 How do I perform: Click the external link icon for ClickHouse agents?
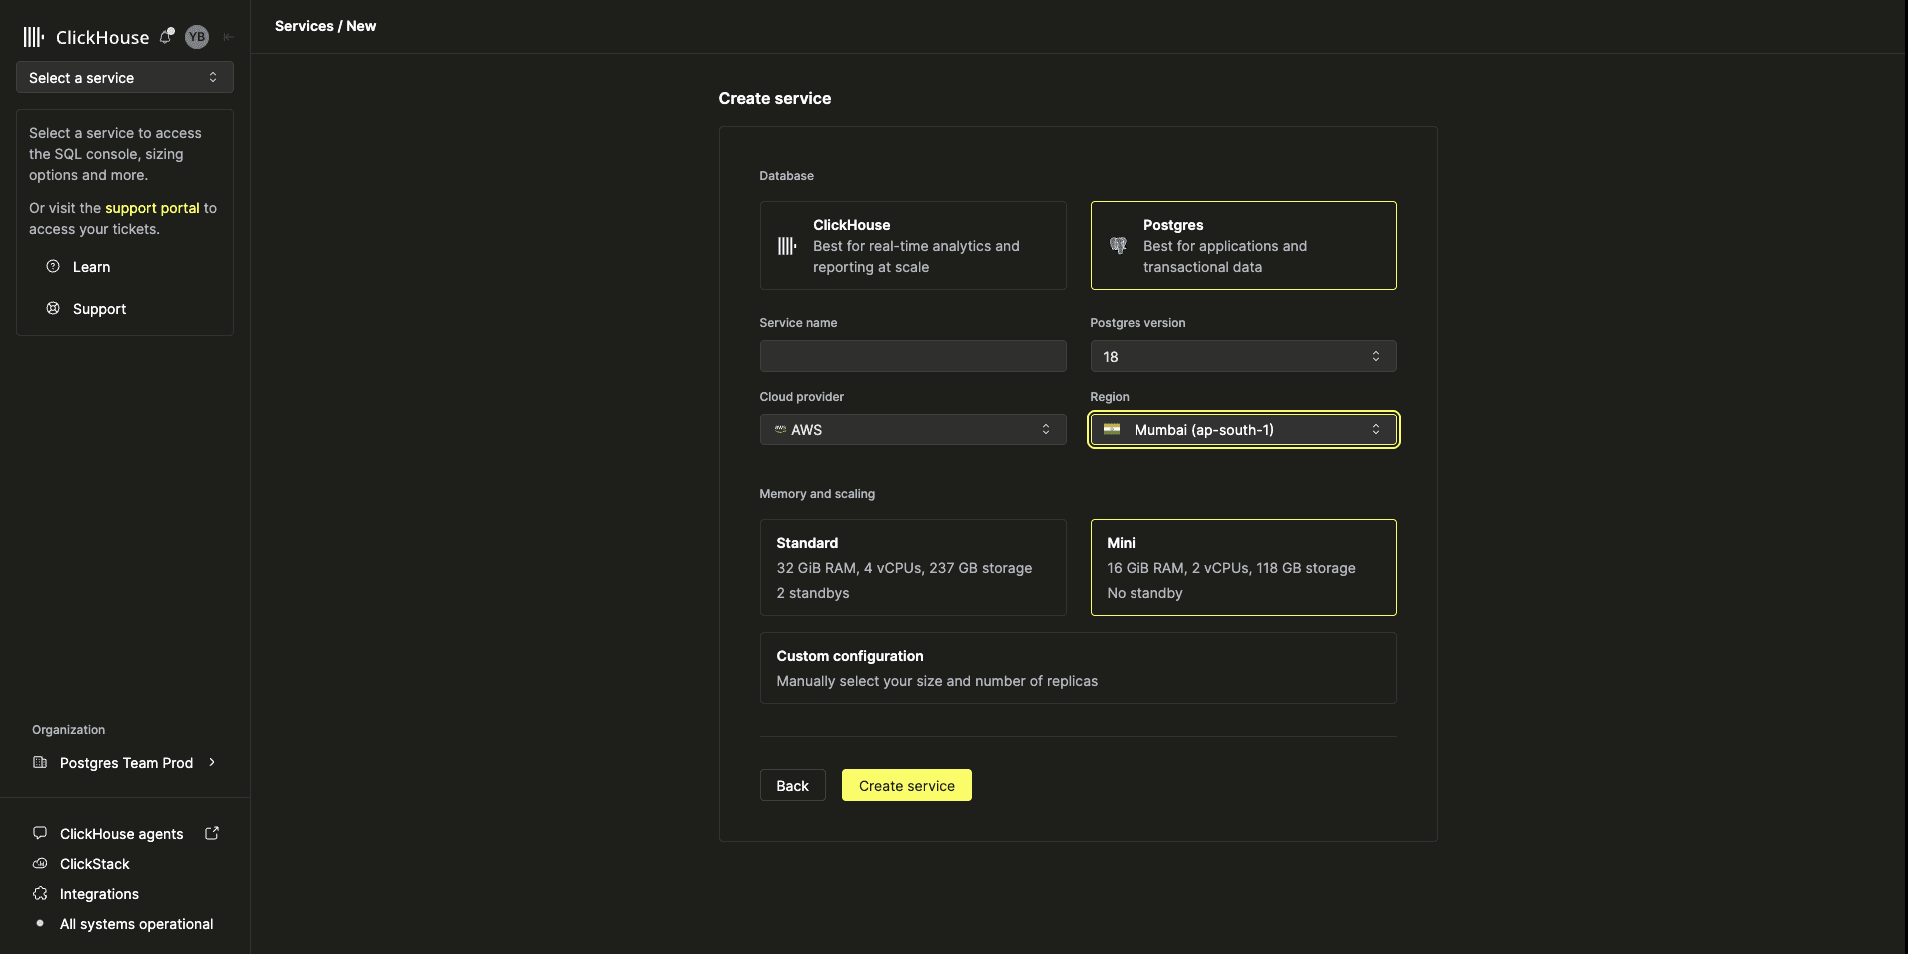pos(212,833)
